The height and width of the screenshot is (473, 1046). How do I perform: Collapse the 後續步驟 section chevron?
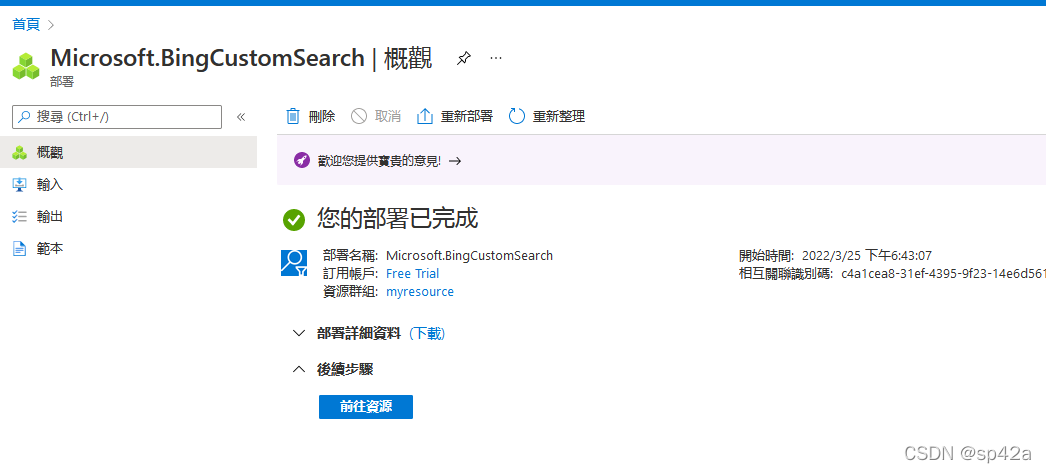click(x=299, y=369)
